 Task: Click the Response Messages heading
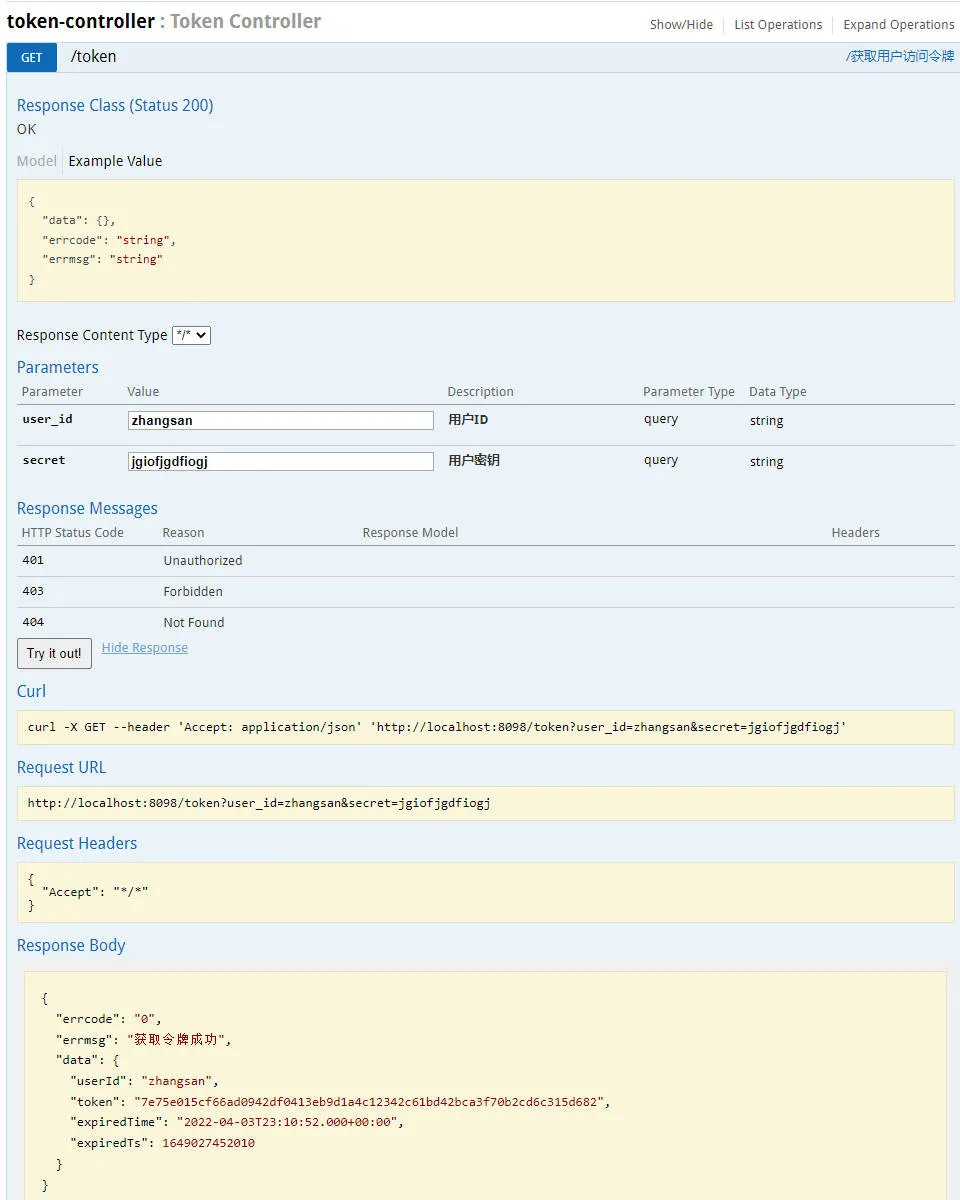87,509
